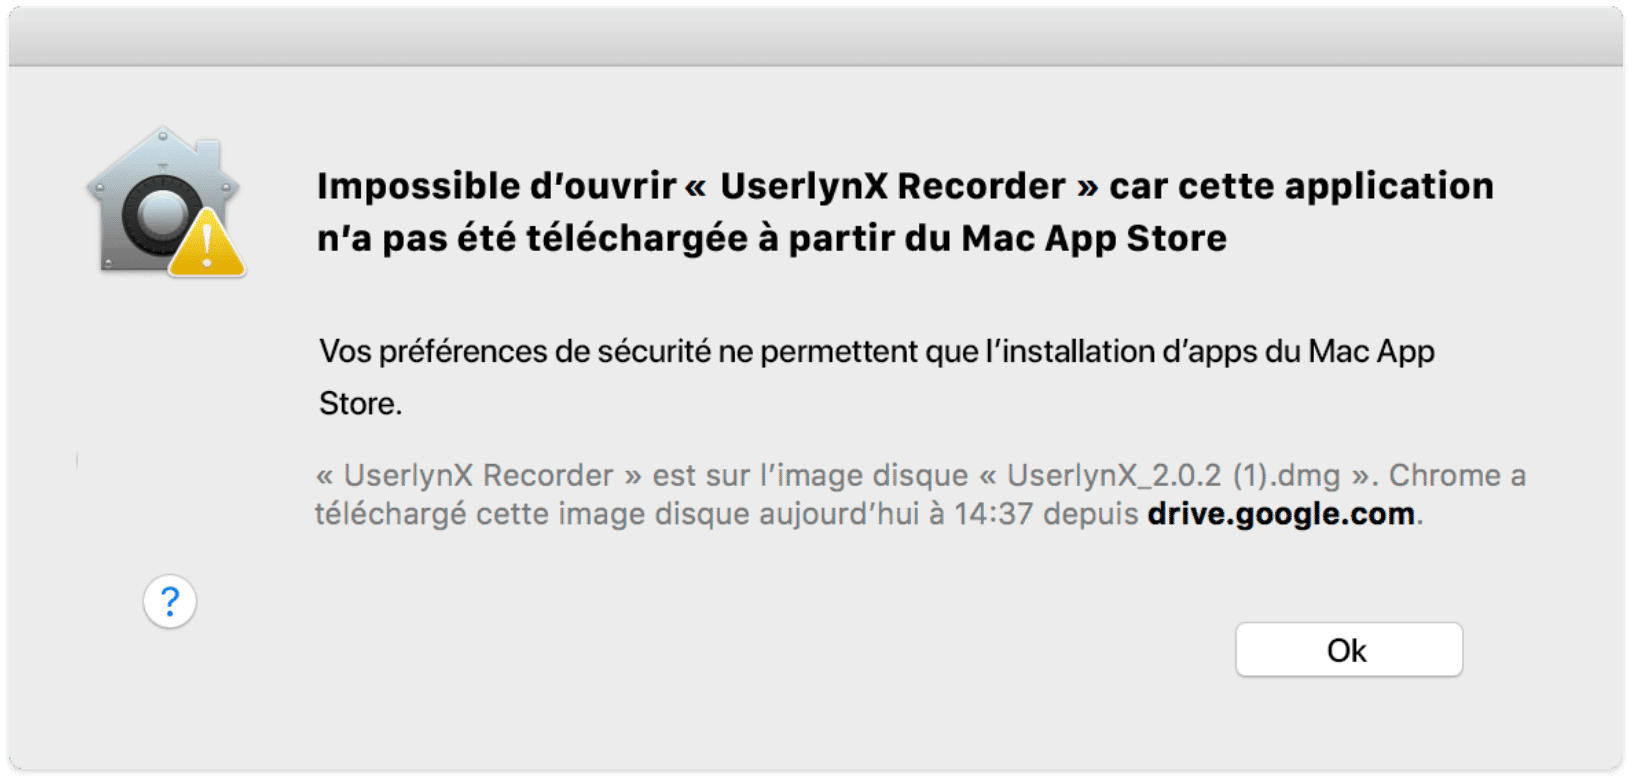Click the bold drive.google.com source text
This screenshot has width=1632, height=781.
point(1281,514)
